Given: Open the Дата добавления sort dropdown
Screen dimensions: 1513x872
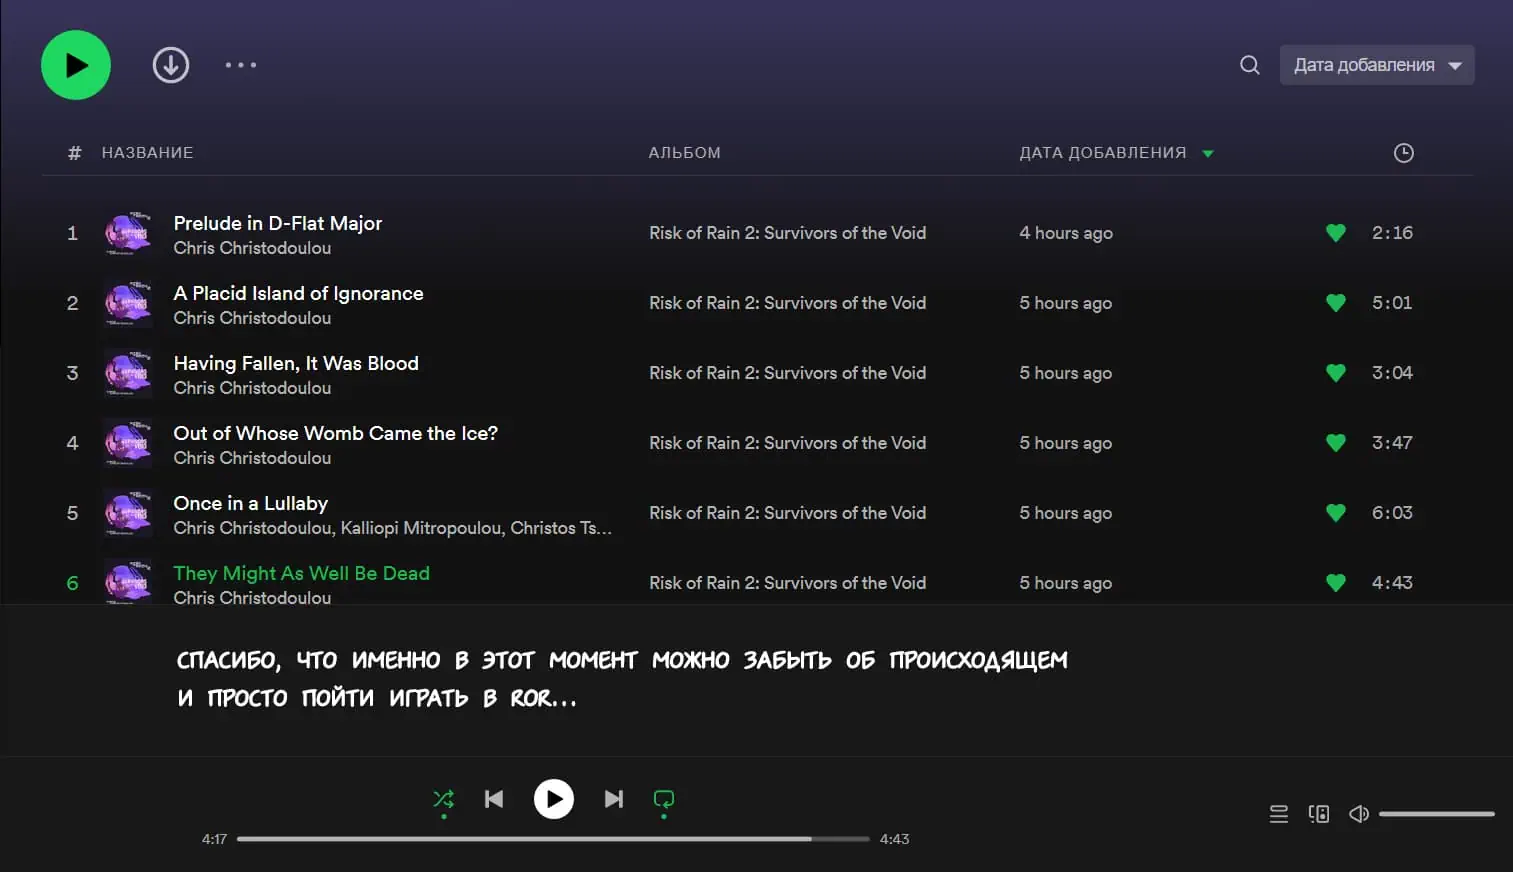Looking at the screenshot, I should coord(1376,65).
